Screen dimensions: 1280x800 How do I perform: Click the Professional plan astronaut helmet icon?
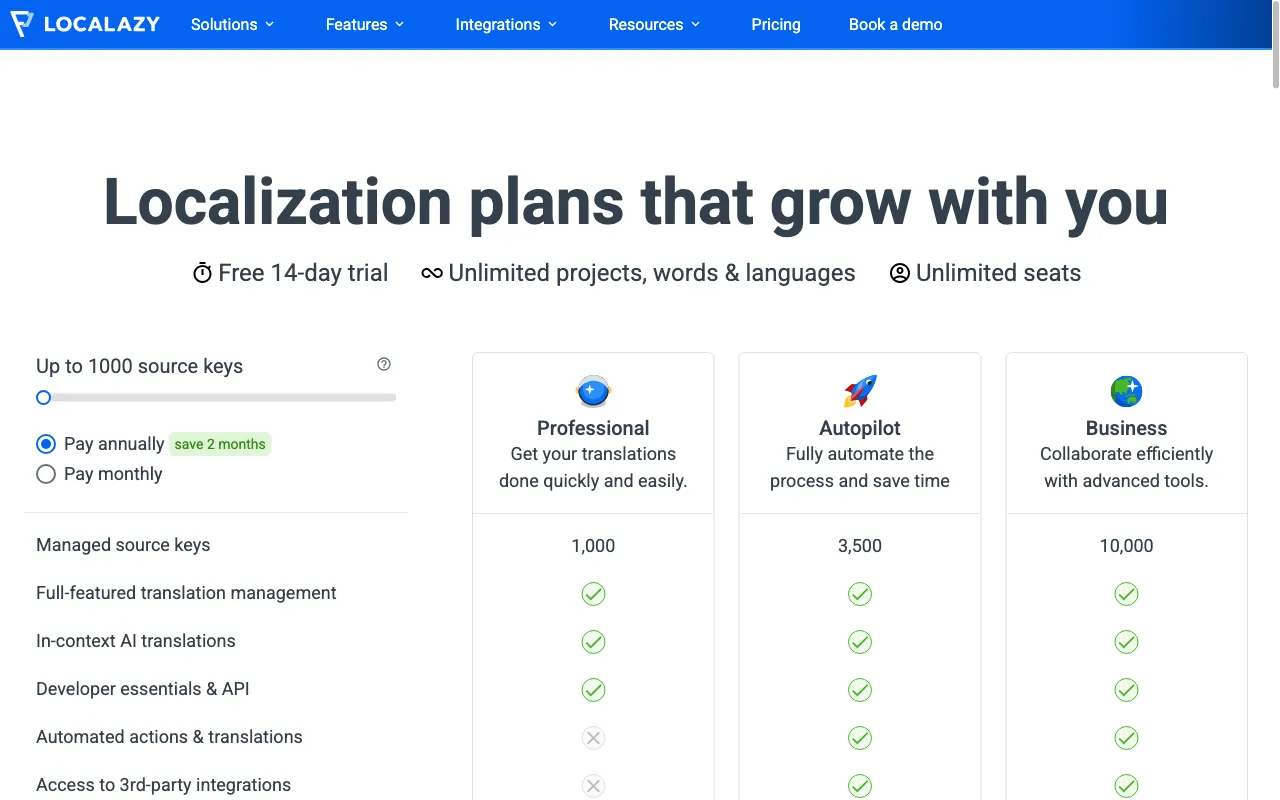(x=593, y=391)
